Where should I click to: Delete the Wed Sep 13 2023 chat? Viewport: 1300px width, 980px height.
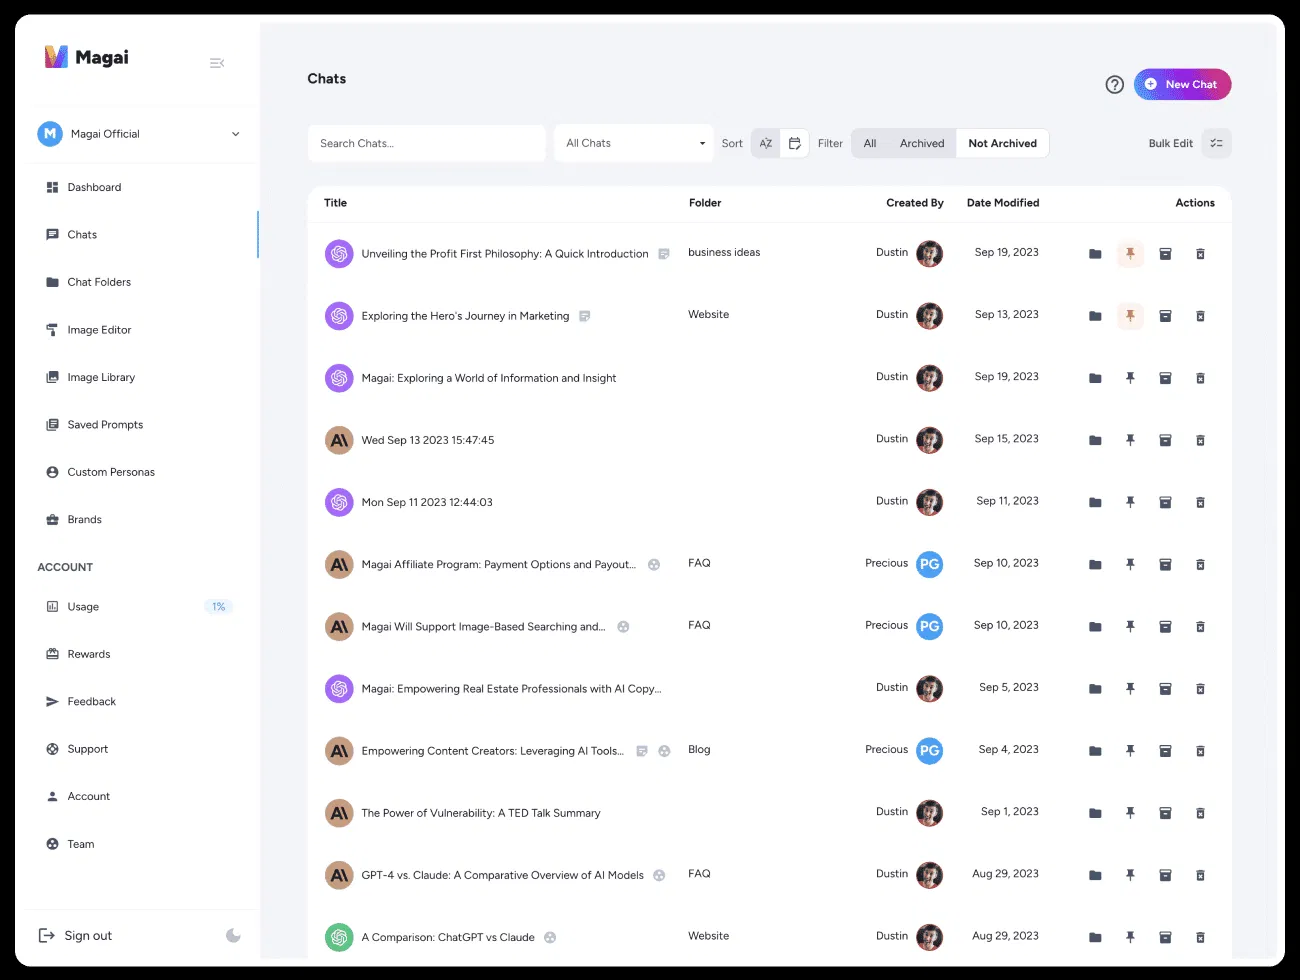pyautogui.click(x=1200, y=440)
